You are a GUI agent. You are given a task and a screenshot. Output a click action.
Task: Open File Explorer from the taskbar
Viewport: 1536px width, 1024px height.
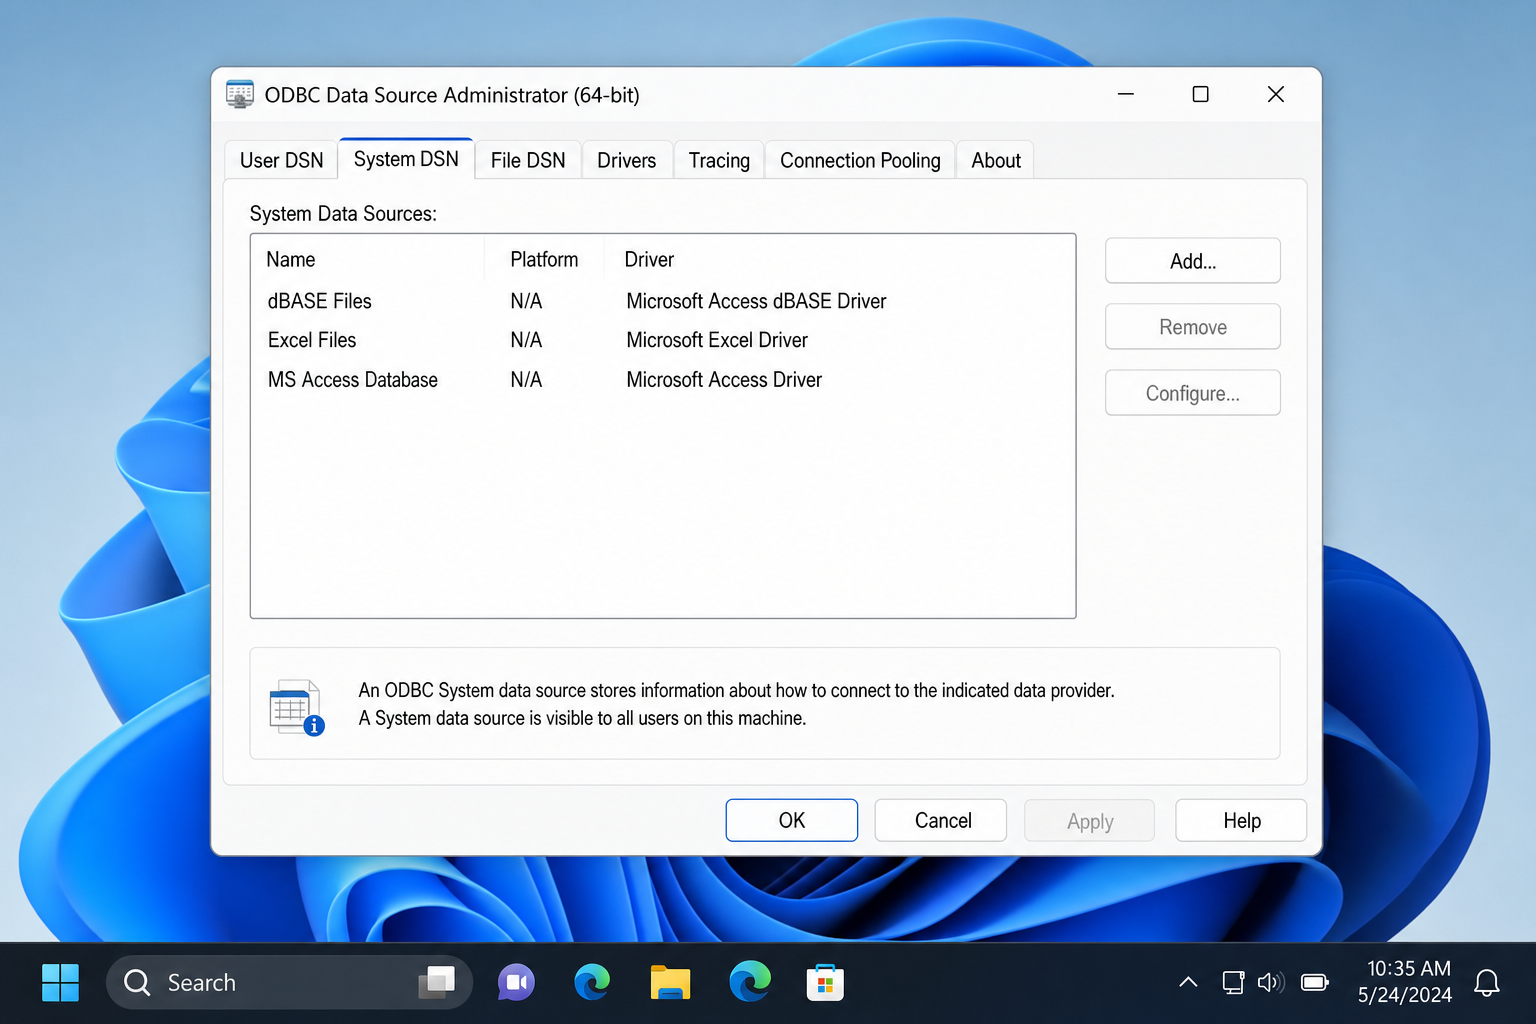coord(670,982)
